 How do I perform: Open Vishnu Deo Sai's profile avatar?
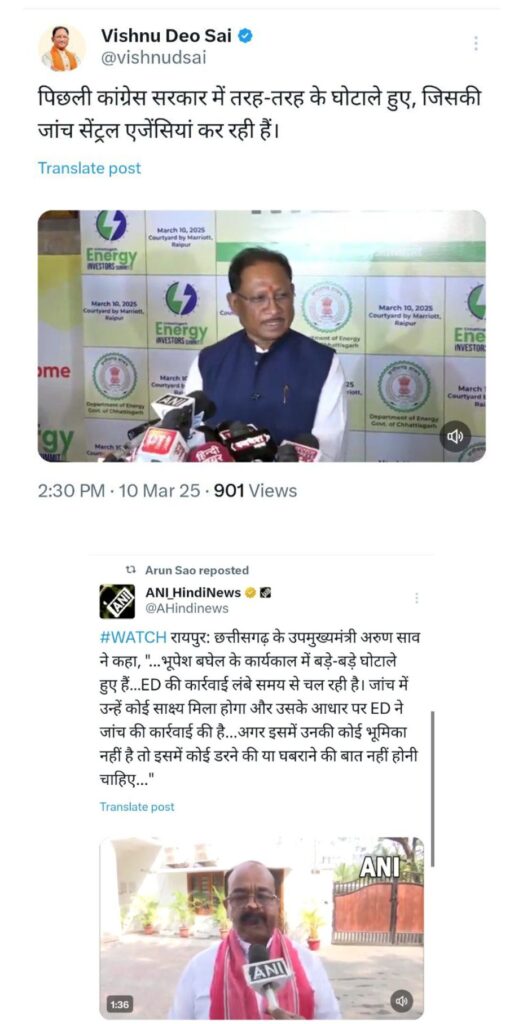pyautogui.click(x=61, y=48)
